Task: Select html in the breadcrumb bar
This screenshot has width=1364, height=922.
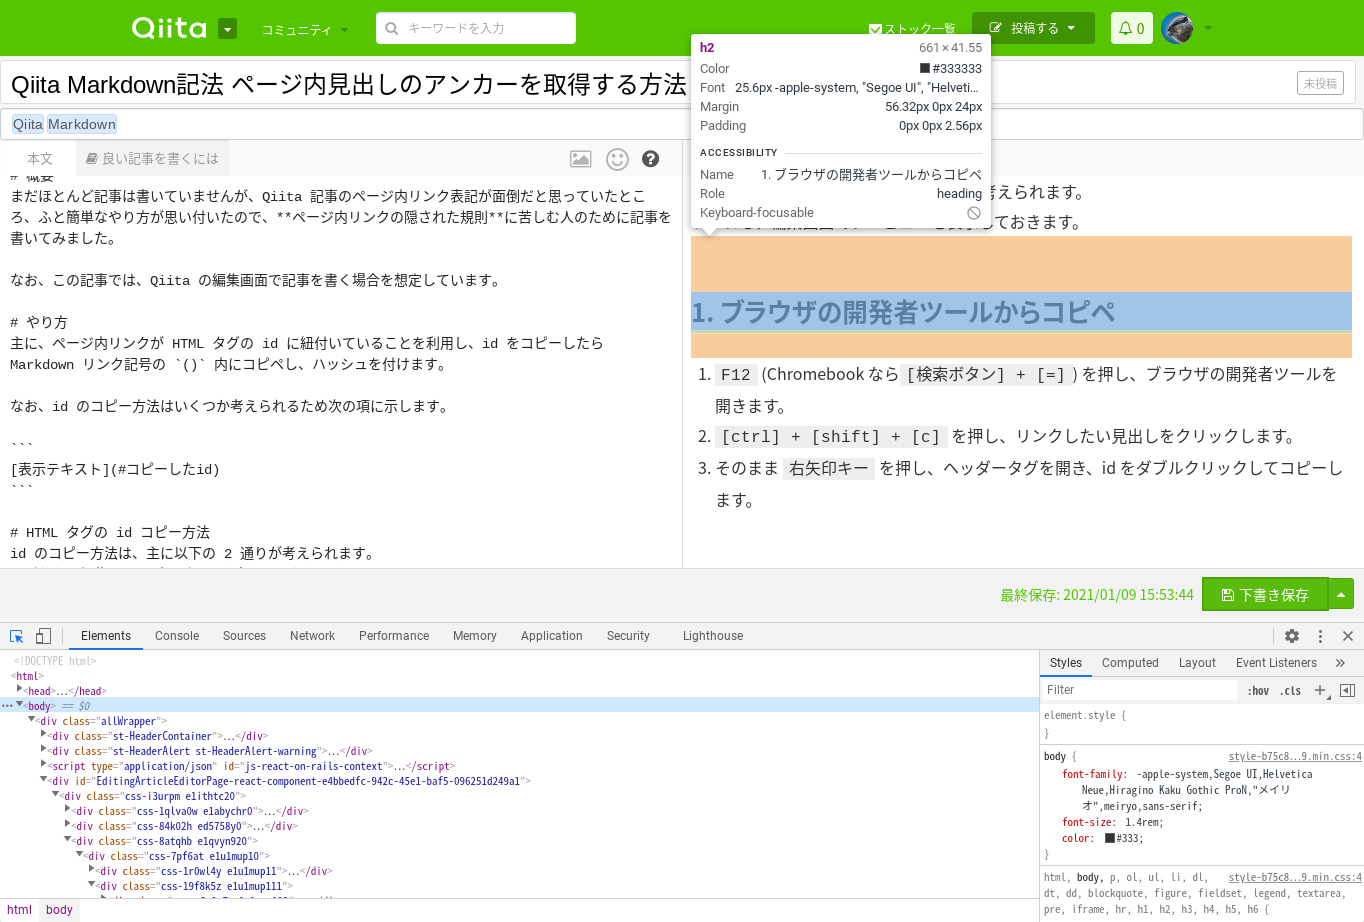Action: click(x=20, y=910)
